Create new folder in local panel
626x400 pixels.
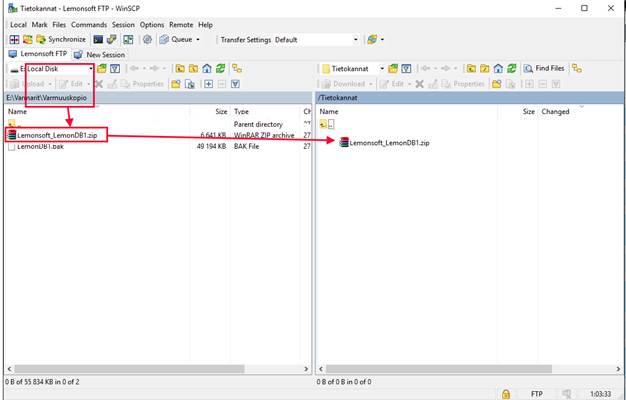click(176, 84)
